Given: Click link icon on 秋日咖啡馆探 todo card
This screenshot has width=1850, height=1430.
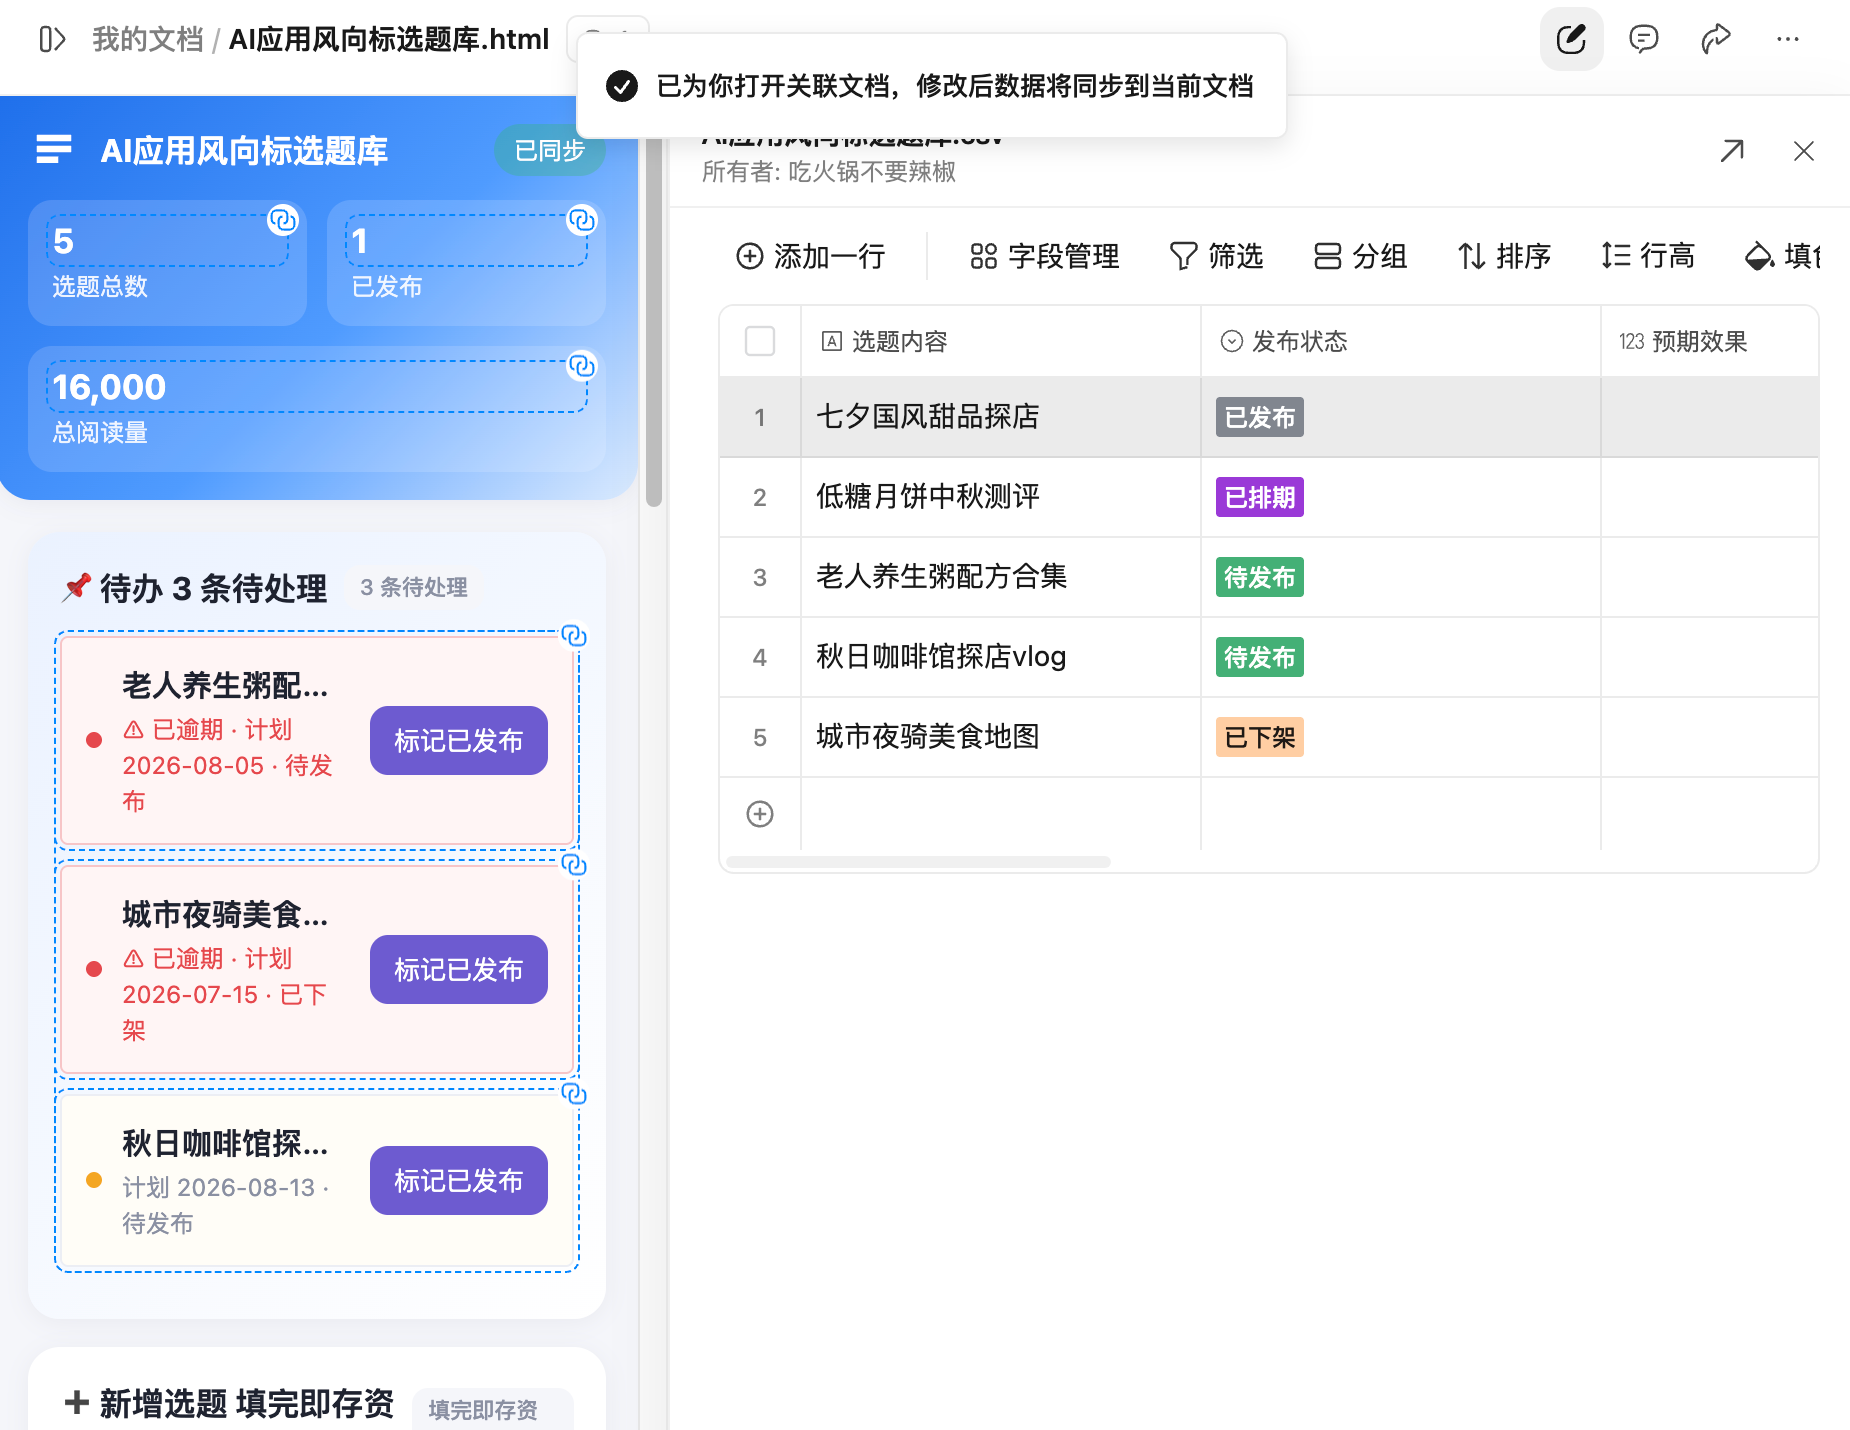Looking at the screenshot, I should (574, 1094).
